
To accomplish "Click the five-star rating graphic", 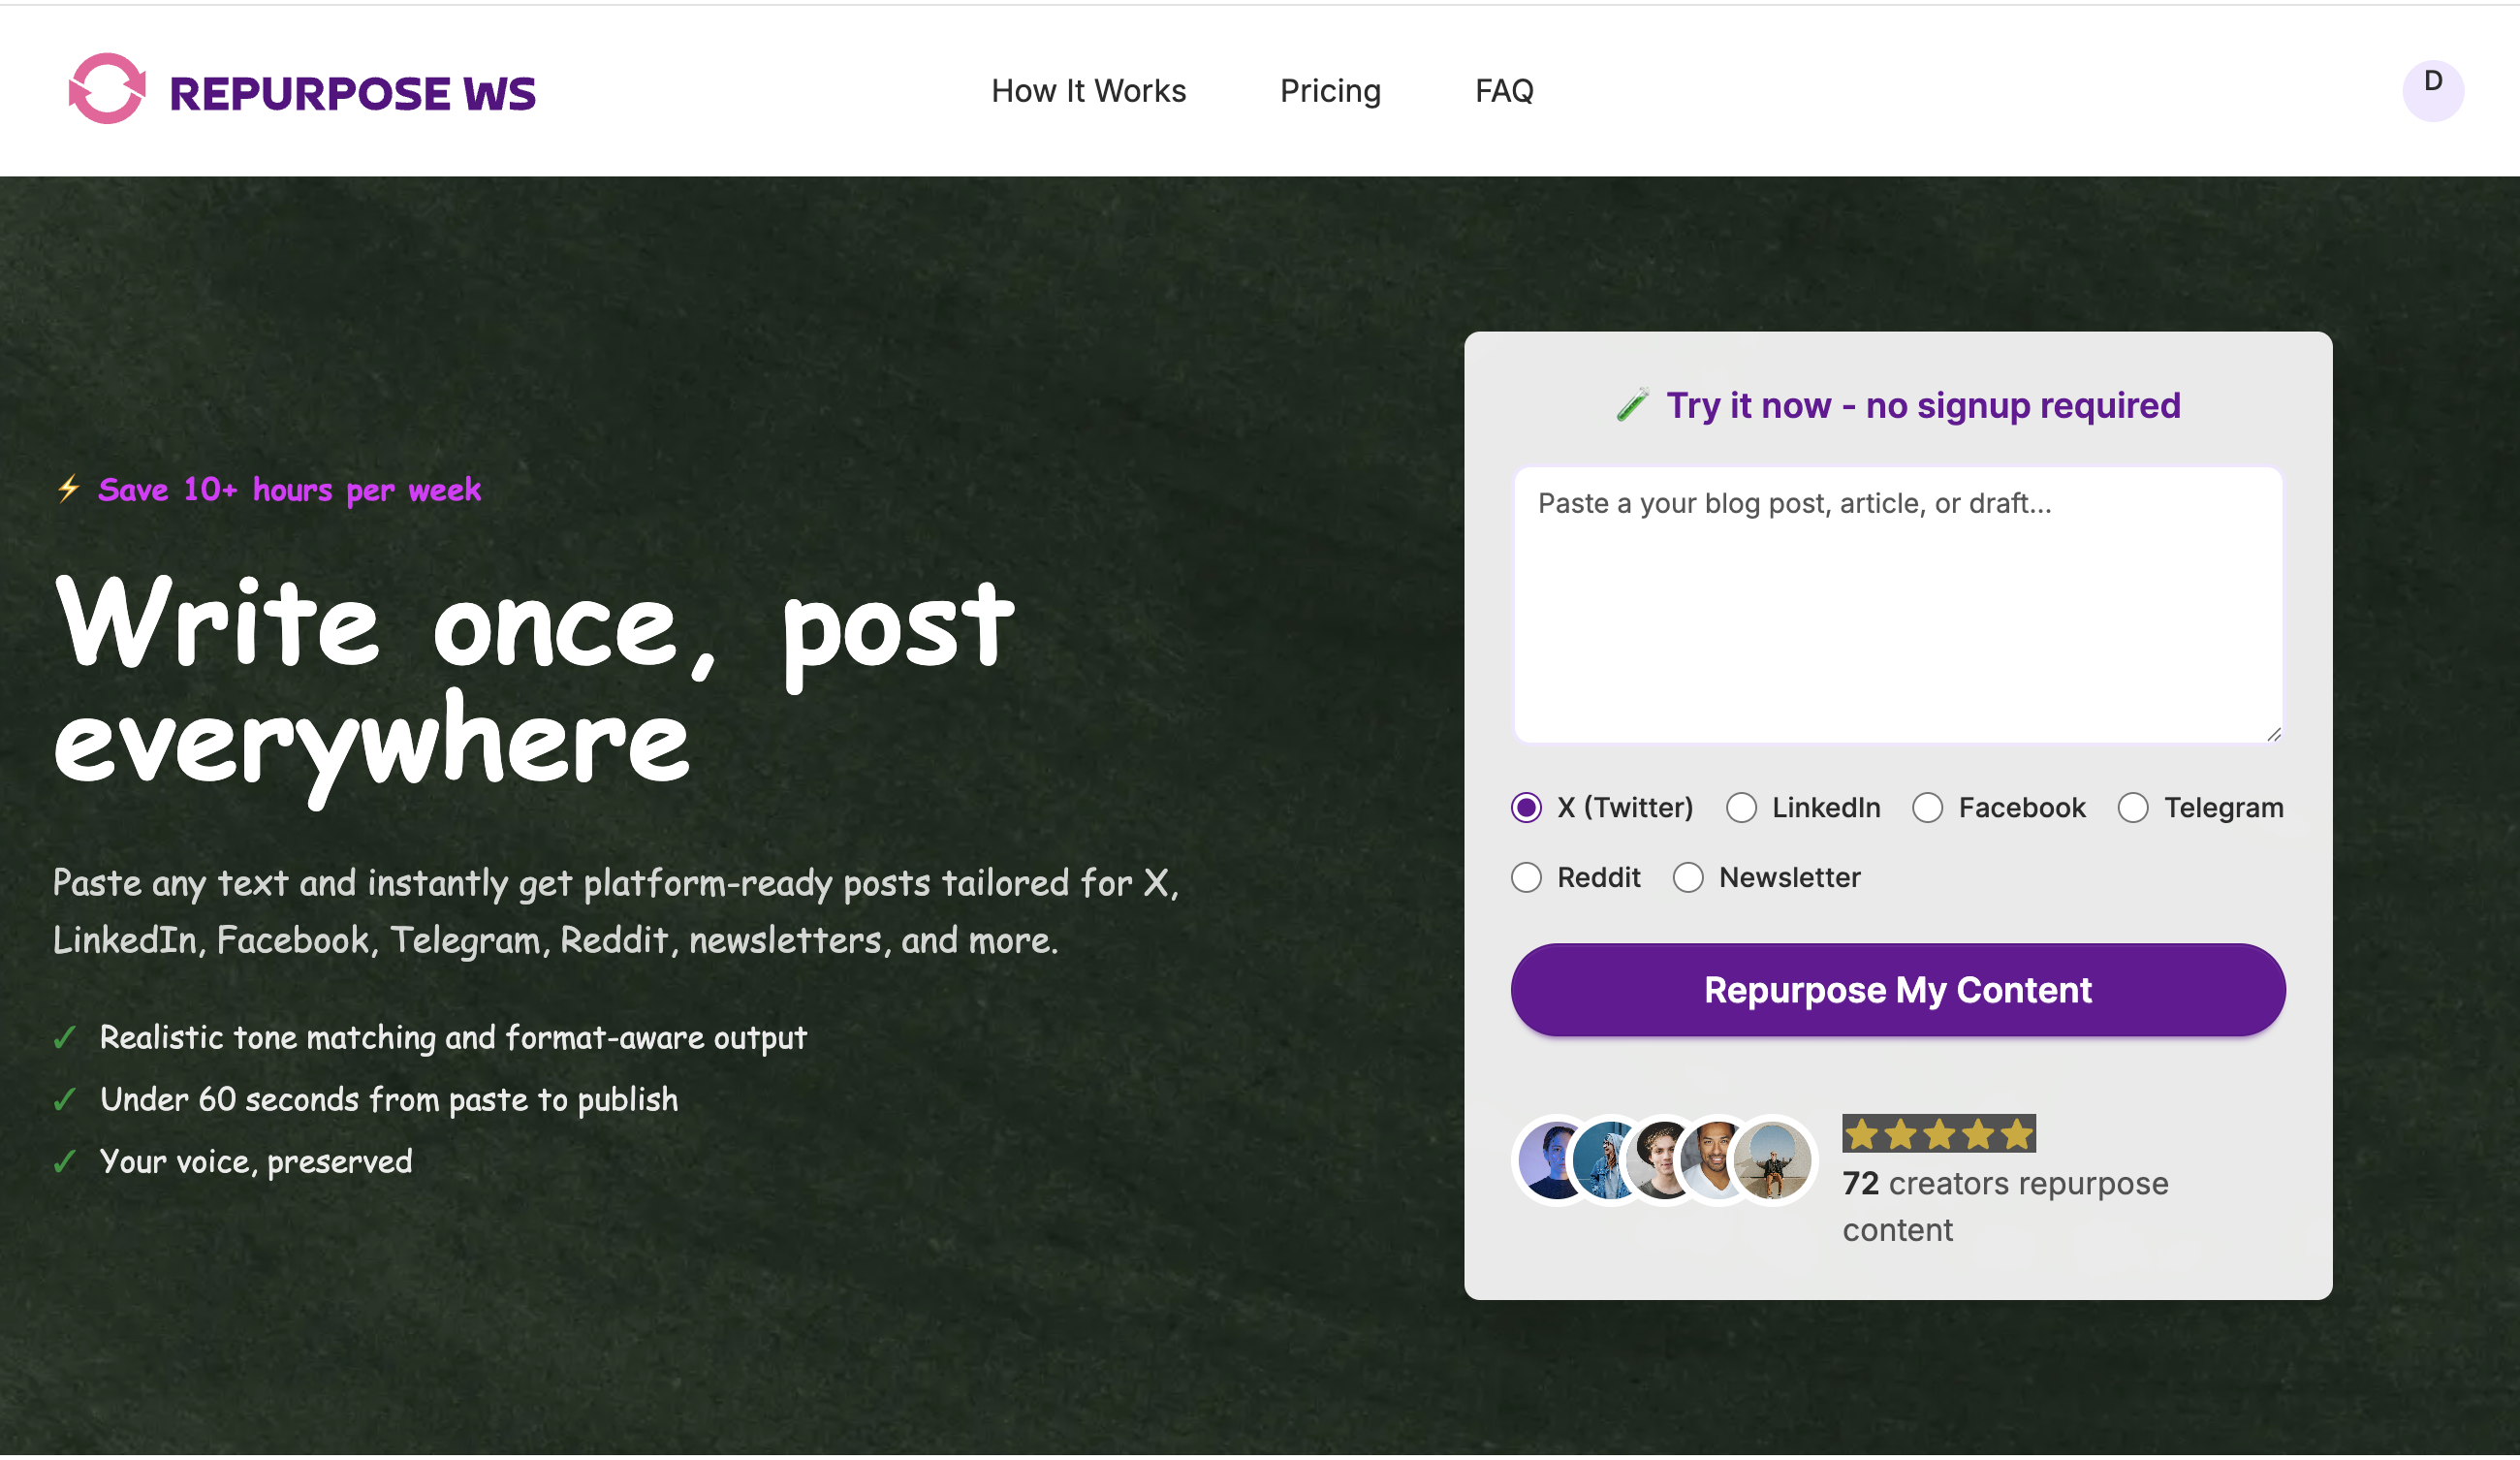I will pos(1938,1134).
